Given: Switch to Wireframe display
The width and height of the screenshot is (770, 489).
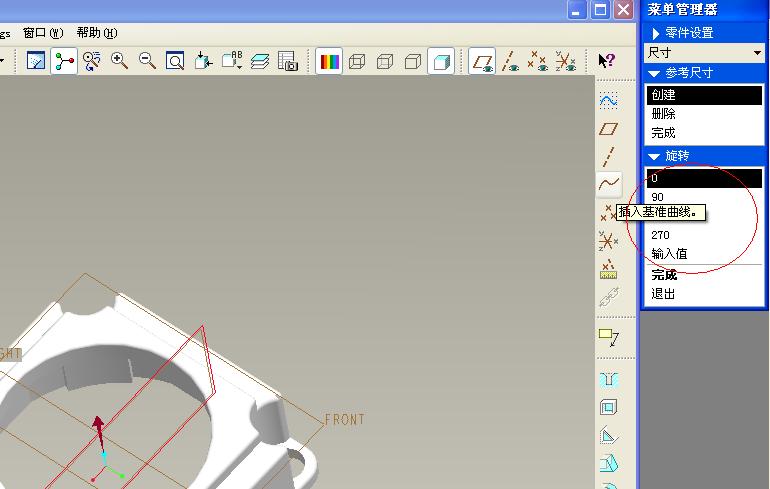Looking at the screenshot, I should (357, 61).
